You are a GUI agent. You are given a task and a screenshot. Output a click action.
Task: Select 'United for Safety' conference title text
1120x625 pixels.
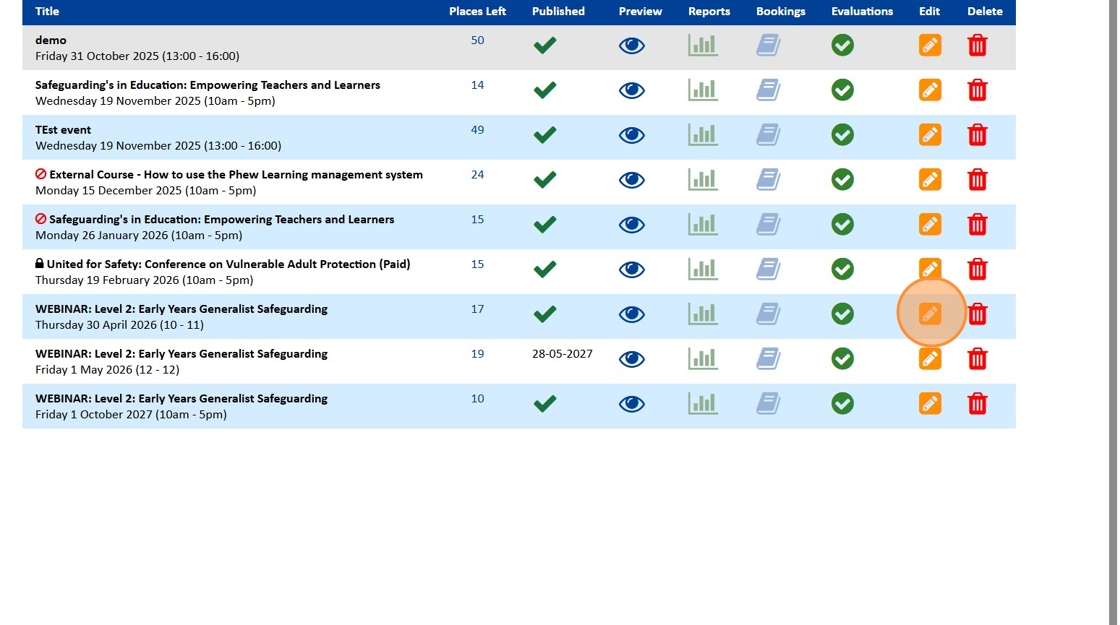point(229,264)
